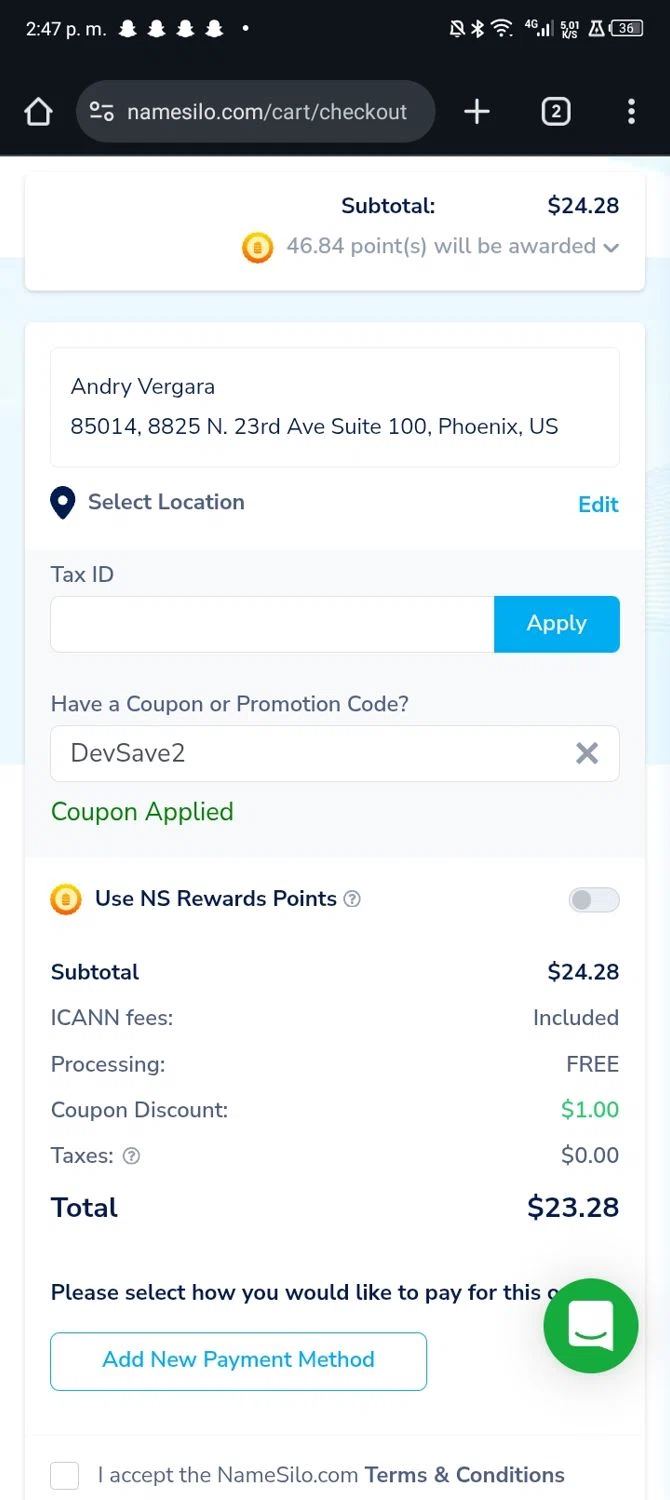Image resolution: width=670 pixels, height=1500 pixels.
Task: Enable Use NS Rewards Points switch
Action: 594,900
